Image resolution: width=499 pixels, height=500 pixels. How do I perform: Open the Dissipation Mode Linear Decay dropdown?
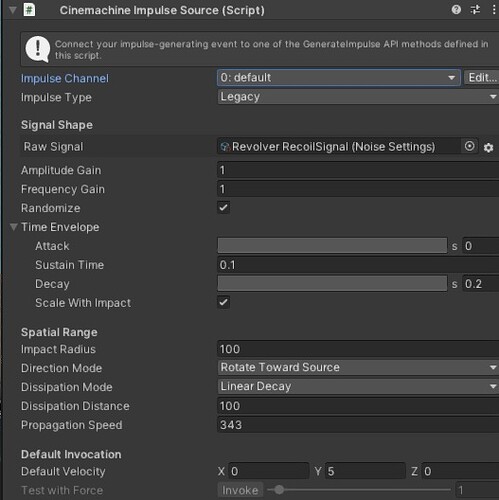click(358, 386)
